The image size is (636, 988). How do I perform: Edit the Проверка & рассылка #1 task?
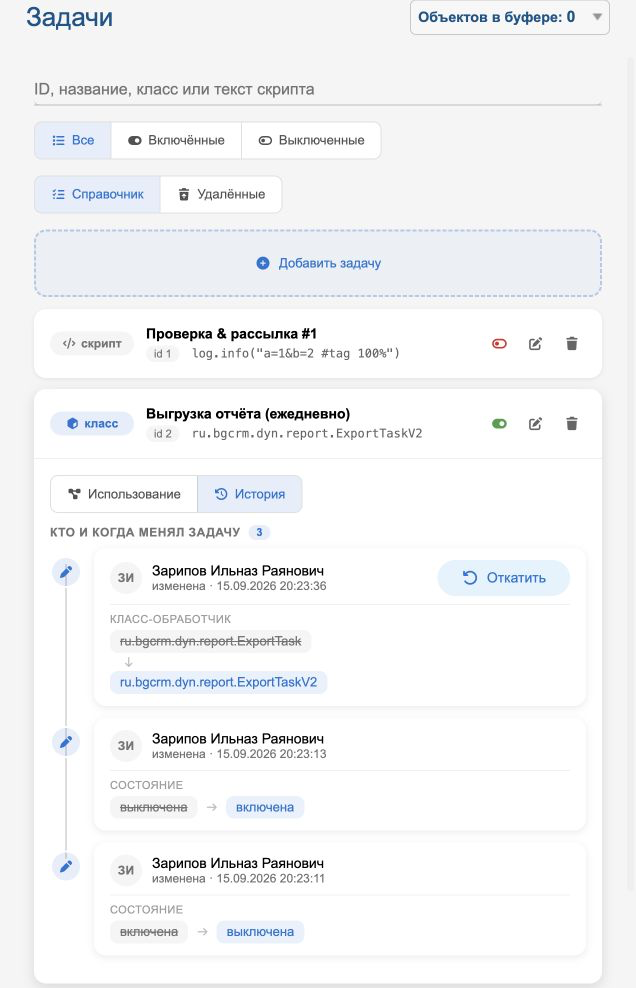click(x=535, y=343)
